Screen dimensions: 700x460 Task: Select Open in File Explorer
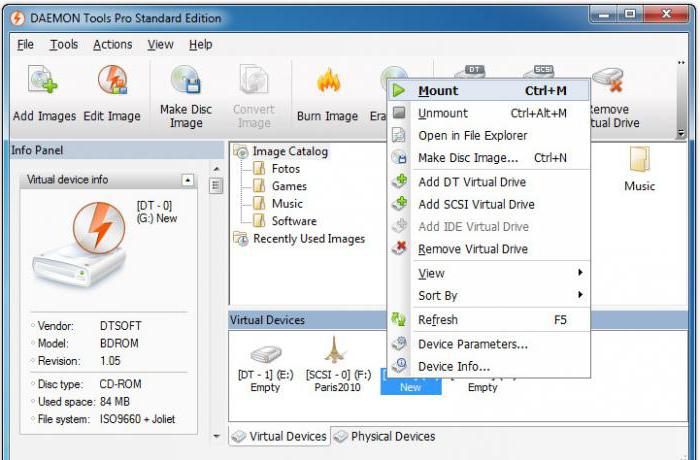click(x=489, y=135)
